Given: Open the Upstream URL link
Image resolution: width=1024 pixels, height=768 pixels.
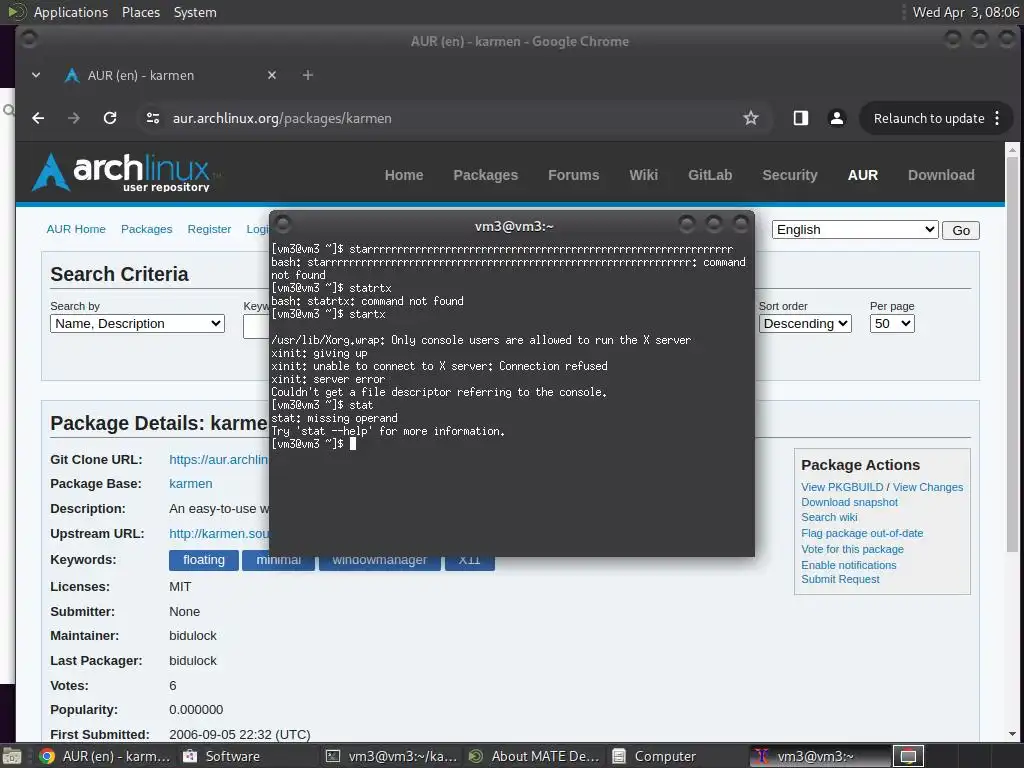Looking at the screenshot, I should click(x=218, y=534).
